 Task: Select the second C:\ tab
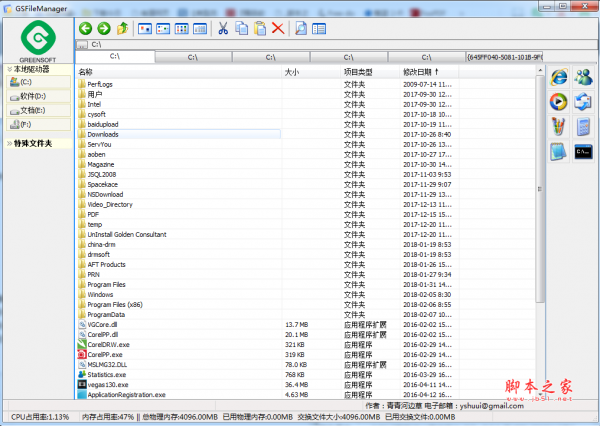click(x=193, y=57)
